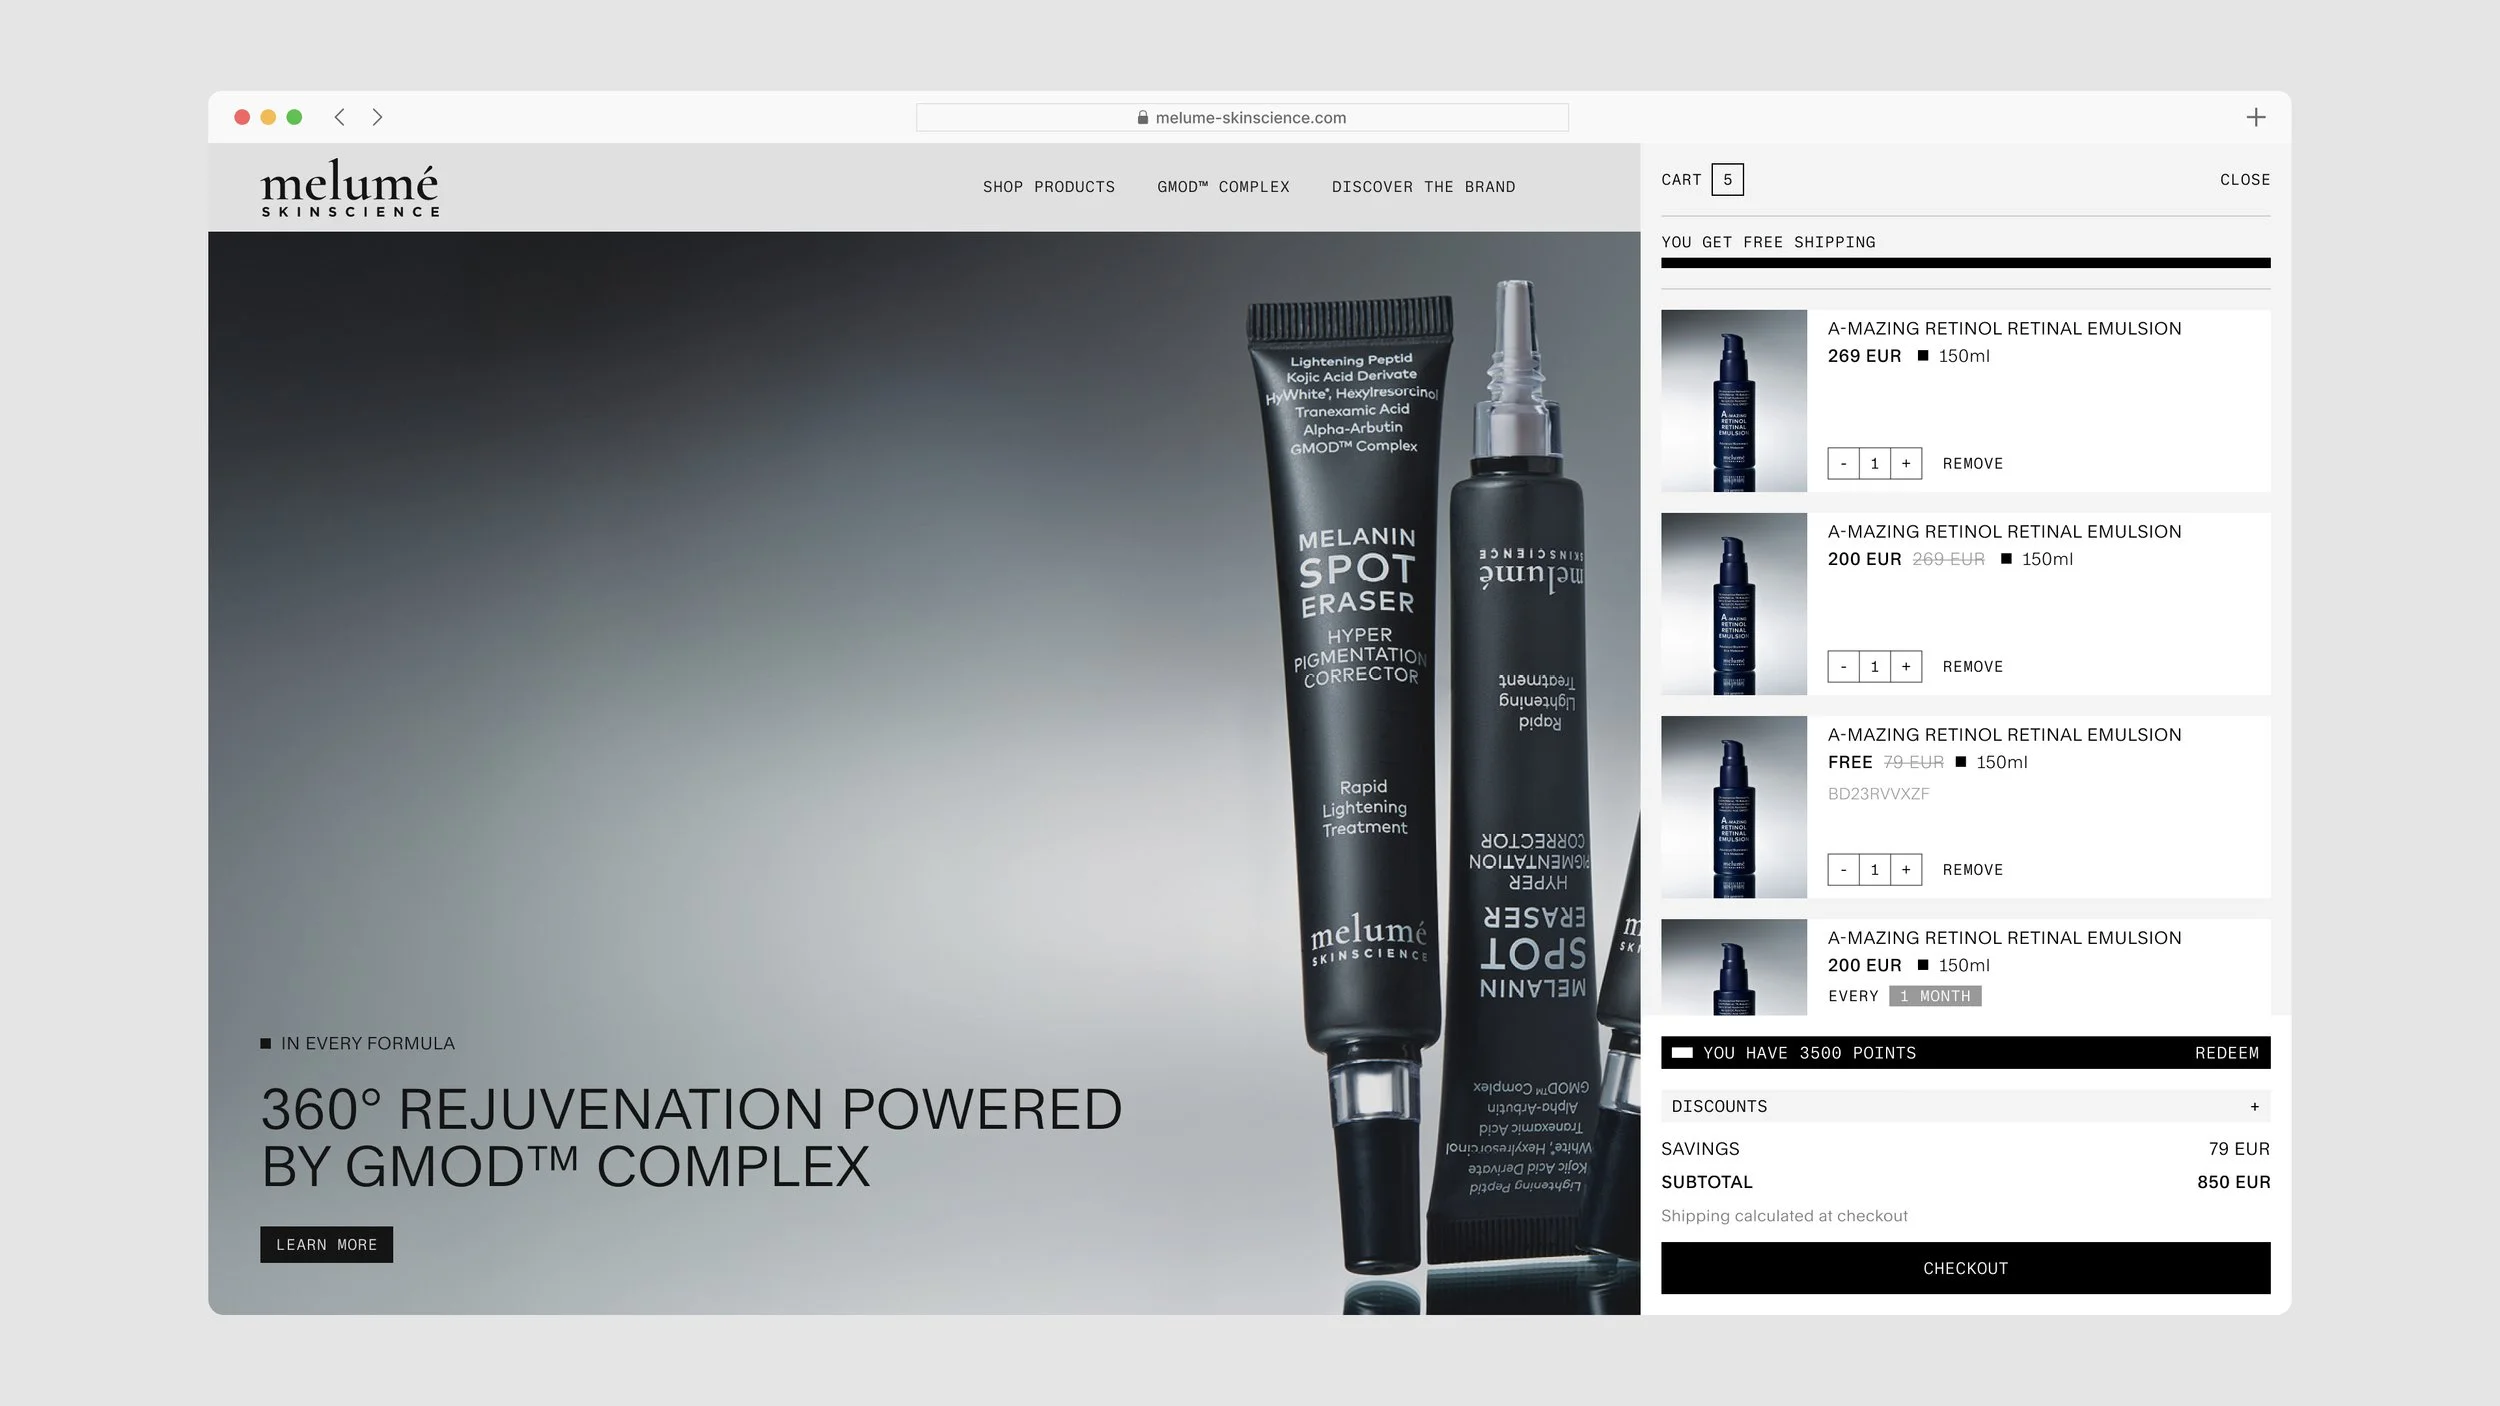This screenshot has height=1406, width=2500.
Task: Open the 269 EUR emulsion product thumbnail
Action: (x=1734, y=400)
